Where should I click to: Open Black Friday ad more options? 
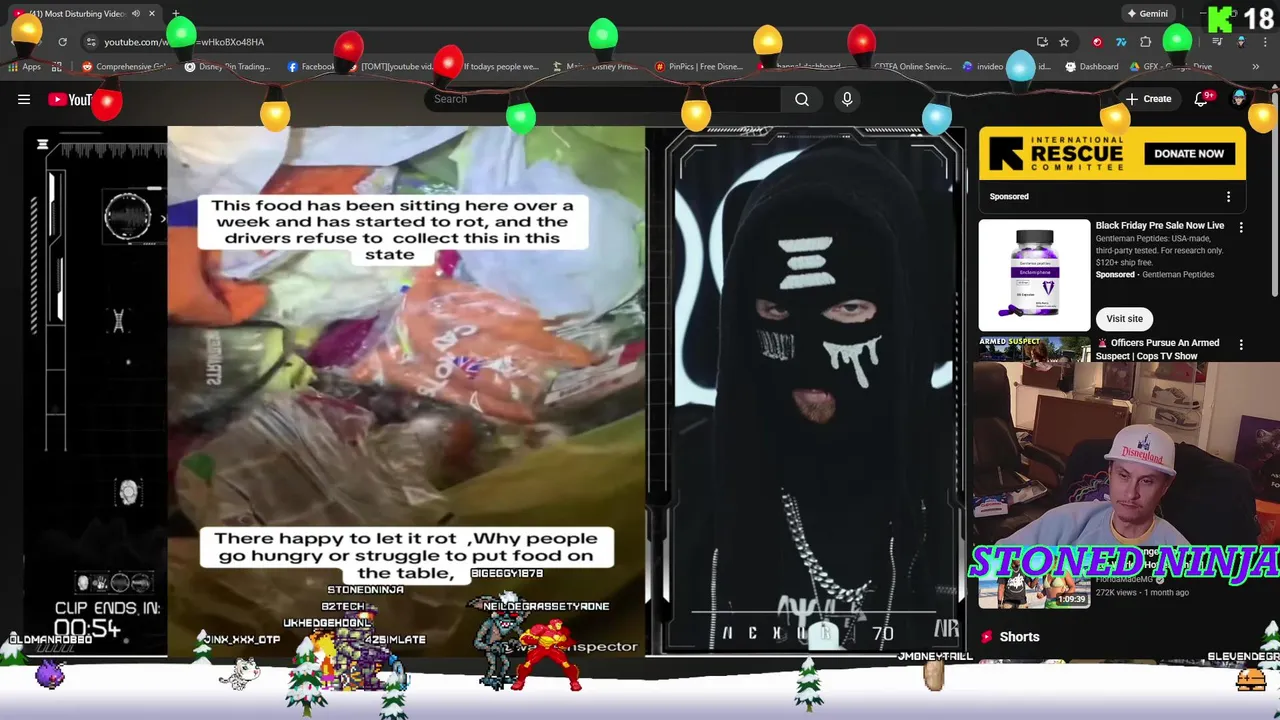[1241, 228]
